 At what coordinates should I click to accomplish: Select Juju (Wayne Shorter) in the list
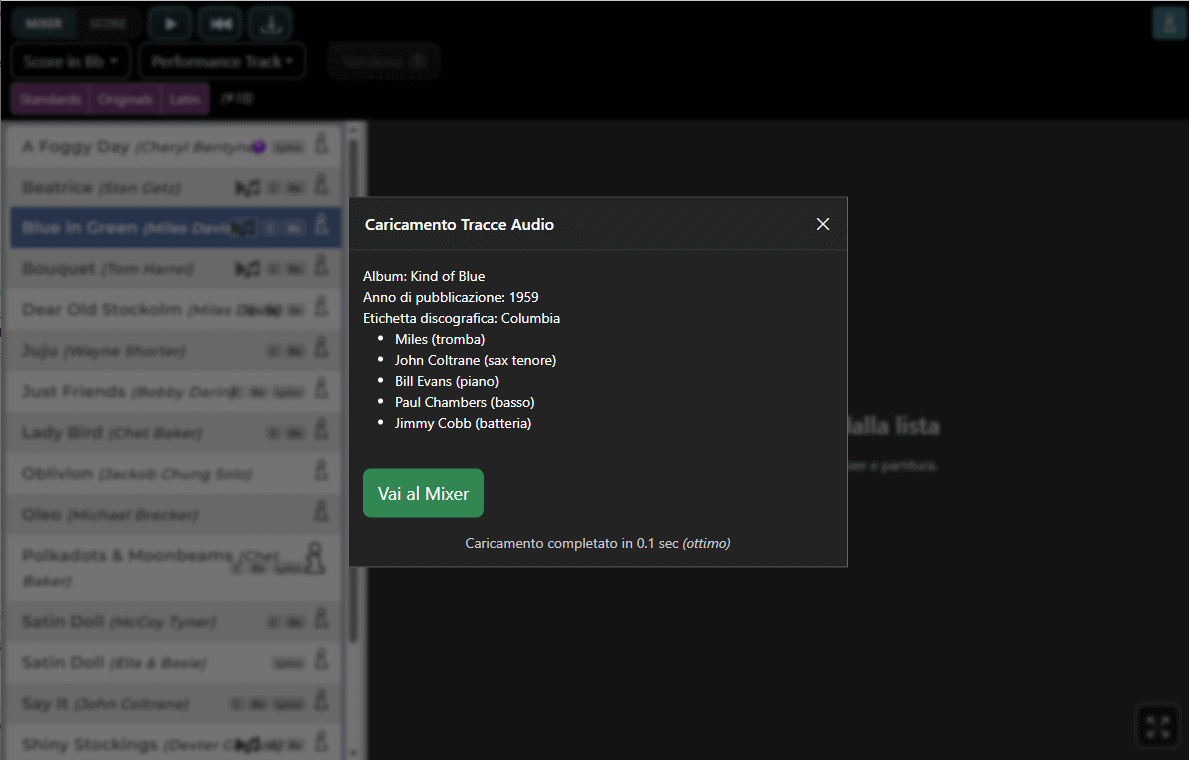pyautogui.click(x=174, y=350)
